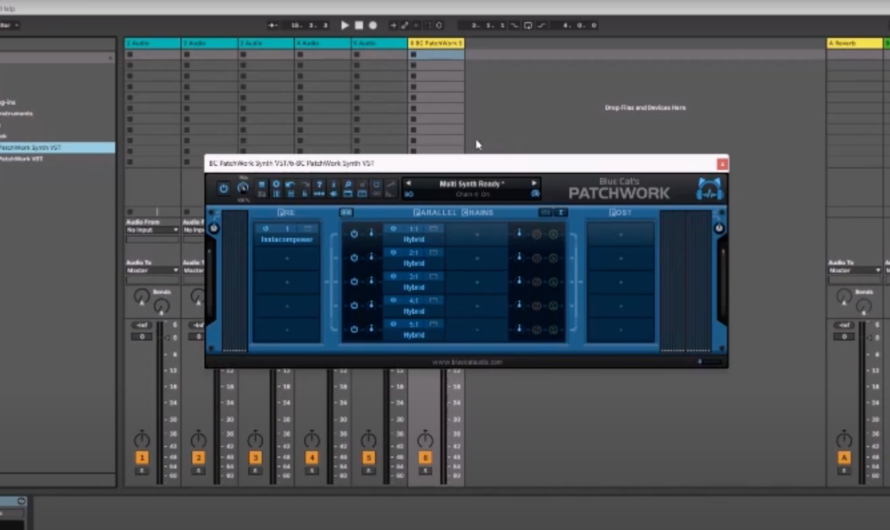Viewport: 890px width, 530px height.
Task: Open the Multi Synth Ready preset name
Action: click(x=472, y=184)
